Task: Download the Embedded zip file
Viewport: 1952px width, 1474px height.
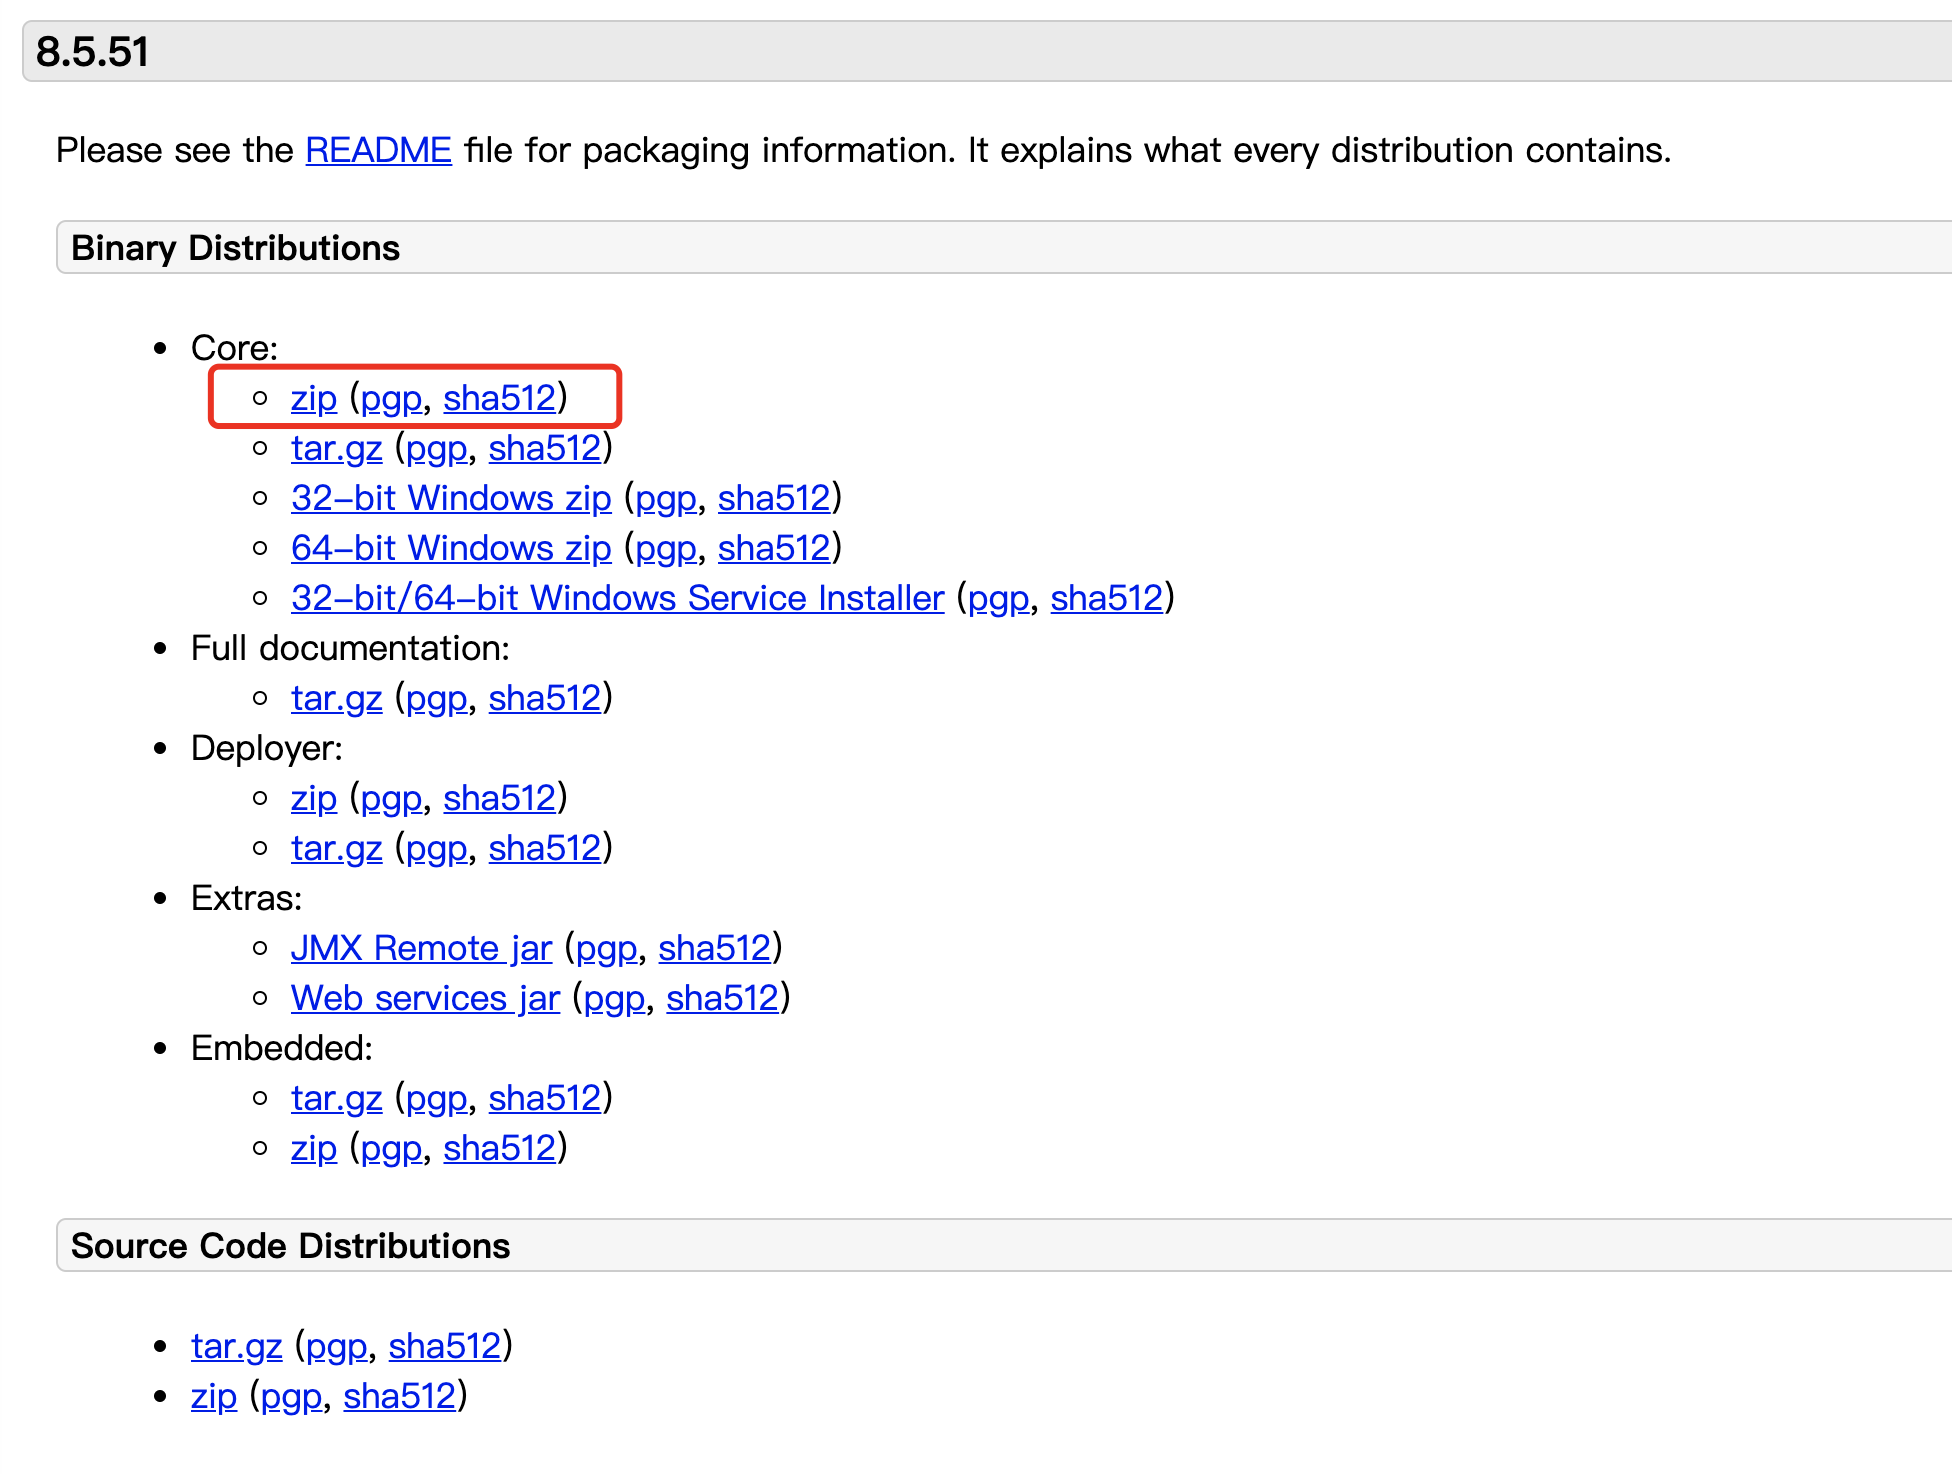Action: tap(313, 1148)
